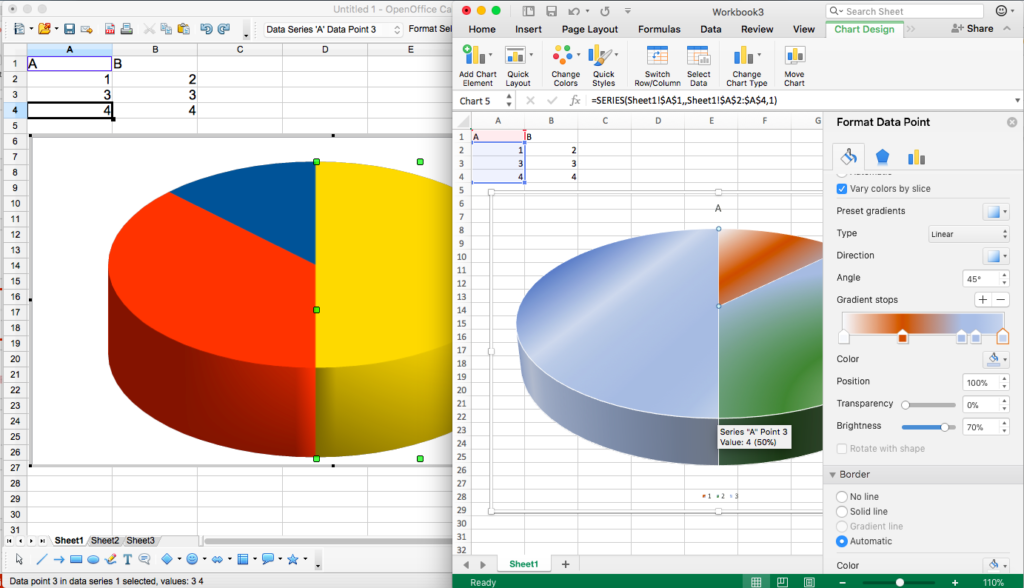This screenshot has width=1024, height=588.
Task: Uncheck Vary colors by slice
Action: pyautogui.click(x=842, y=188)
